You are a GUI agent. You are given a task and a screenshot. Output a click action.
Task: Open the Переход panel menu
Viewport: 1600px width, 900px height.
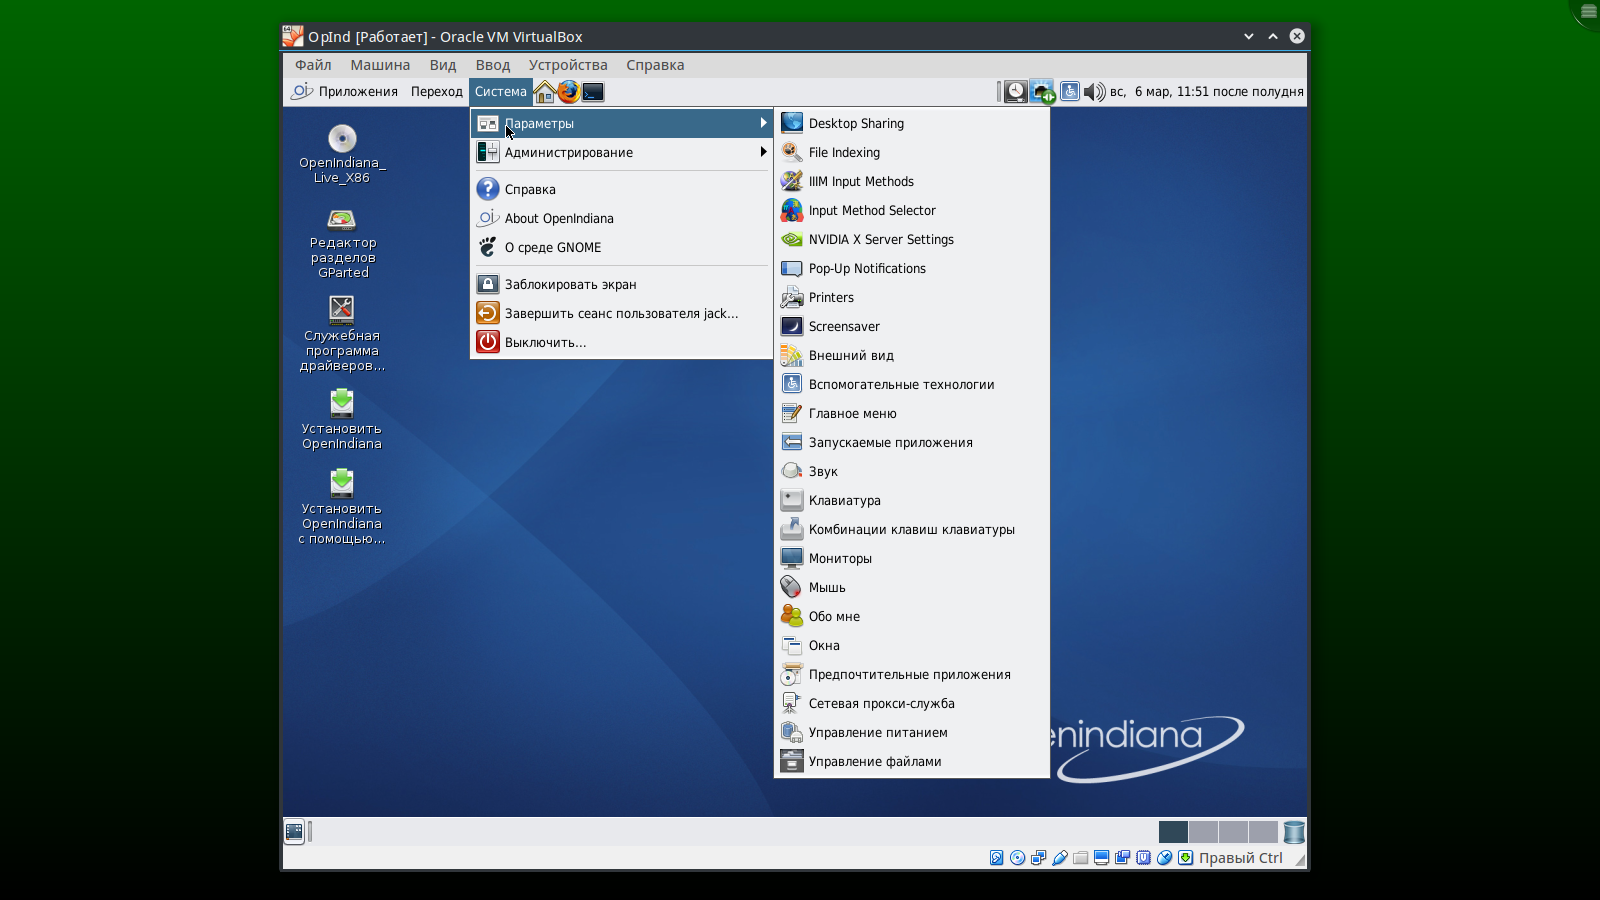tap(437, 91)
